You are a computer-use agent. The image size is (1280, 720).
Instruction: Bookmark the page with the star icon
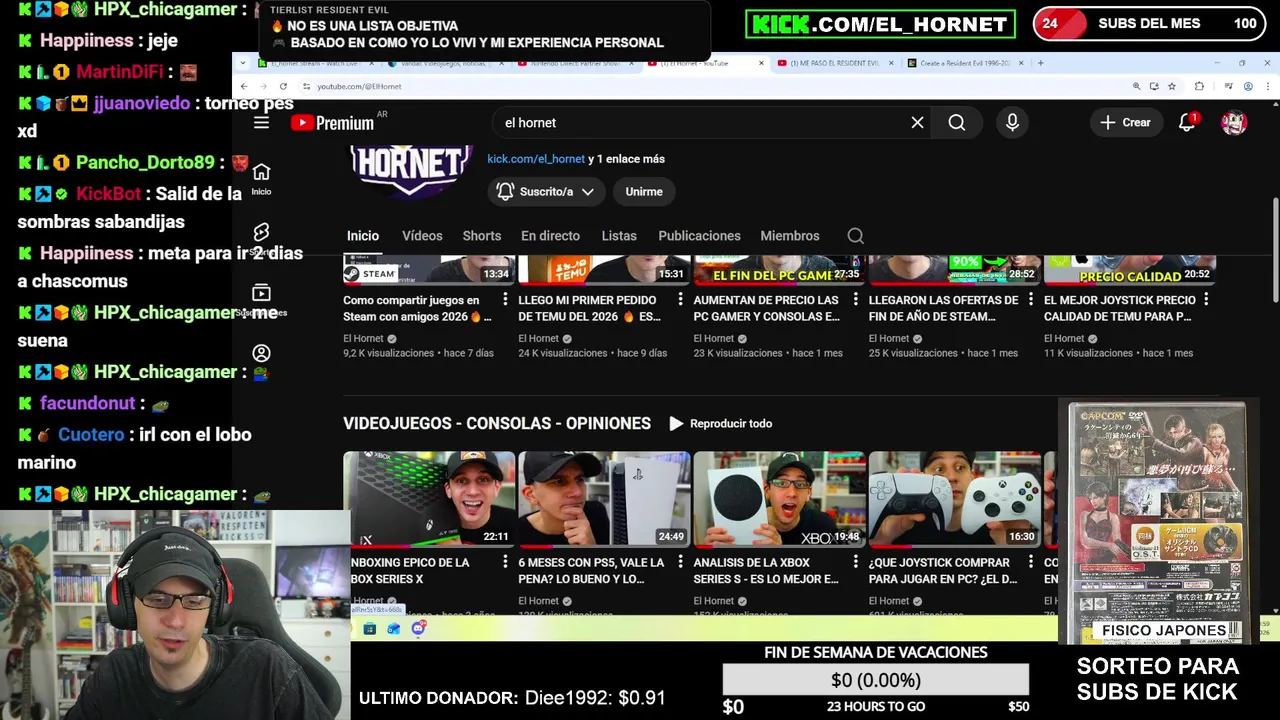coord(1172,86)
